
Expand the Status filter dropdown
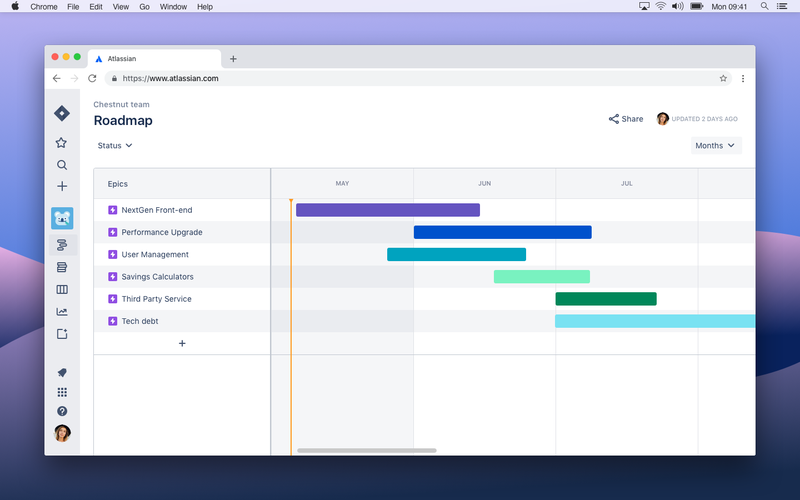[115, 145]
